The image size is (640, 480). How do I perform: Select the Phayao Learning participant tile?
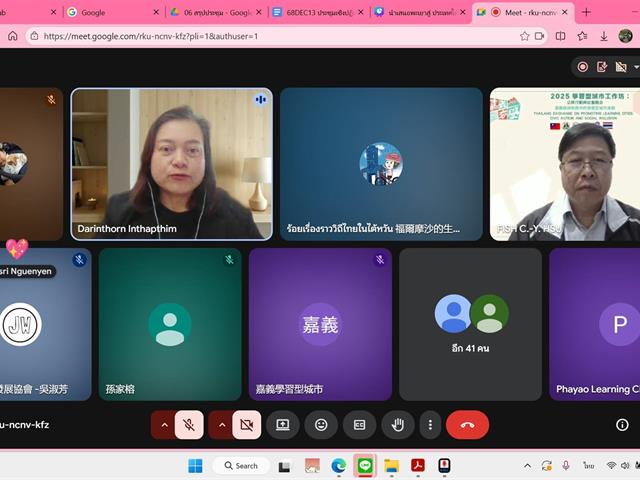pyautogui.click(x=595, y=324)
